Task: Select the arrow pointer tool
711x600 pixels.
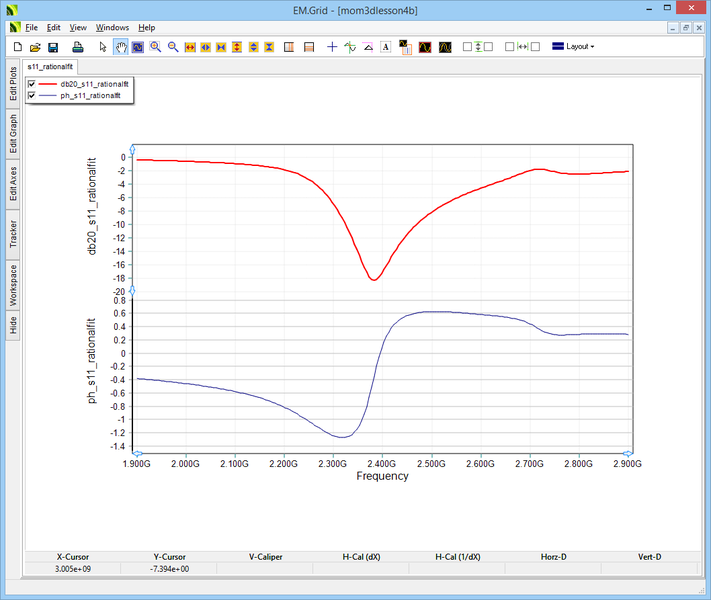Action: pos(103,47)
